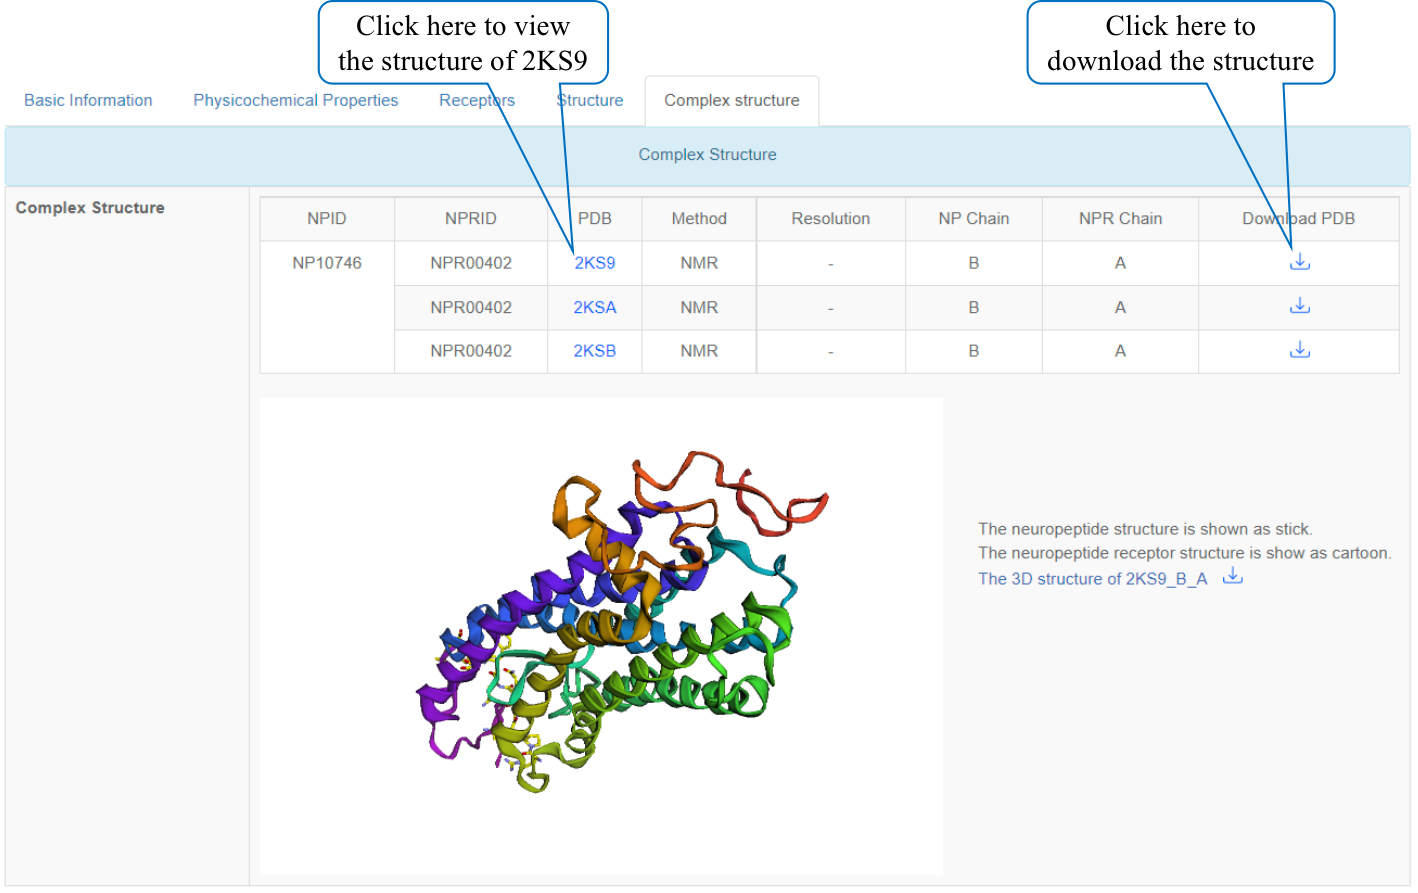
Task: Click NPR00402 in the first row
Action: pos(471,263)
